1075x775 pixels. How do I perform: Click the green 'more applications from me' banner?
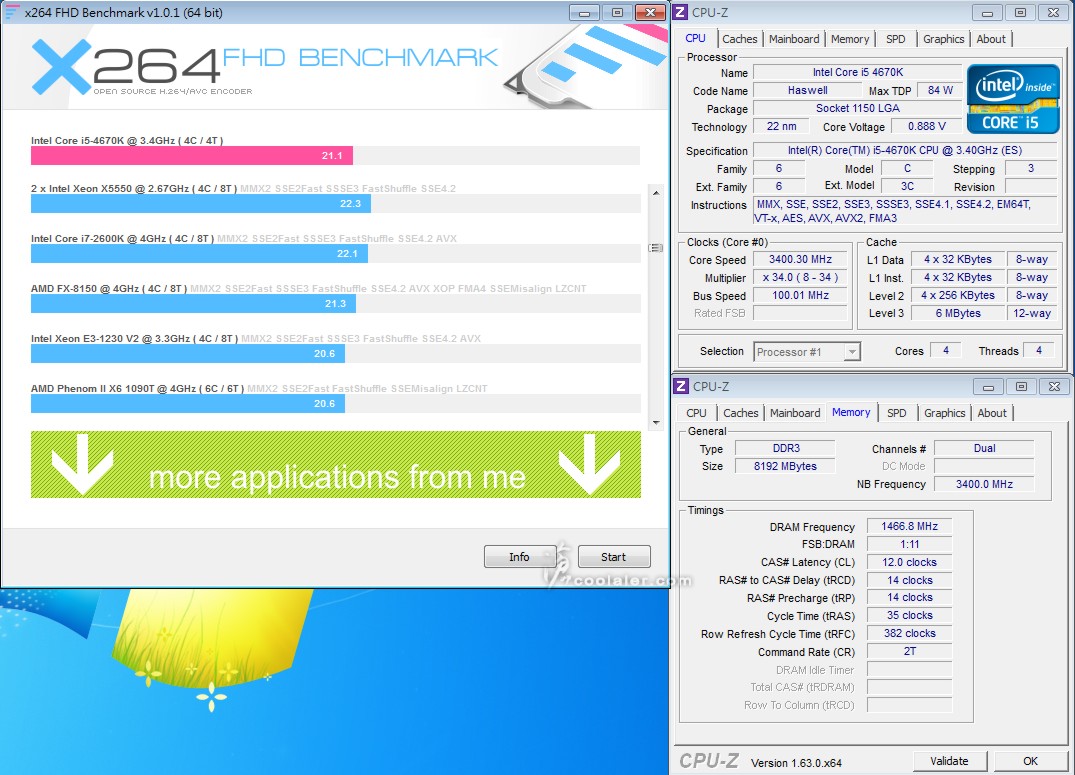click(336, 464)
